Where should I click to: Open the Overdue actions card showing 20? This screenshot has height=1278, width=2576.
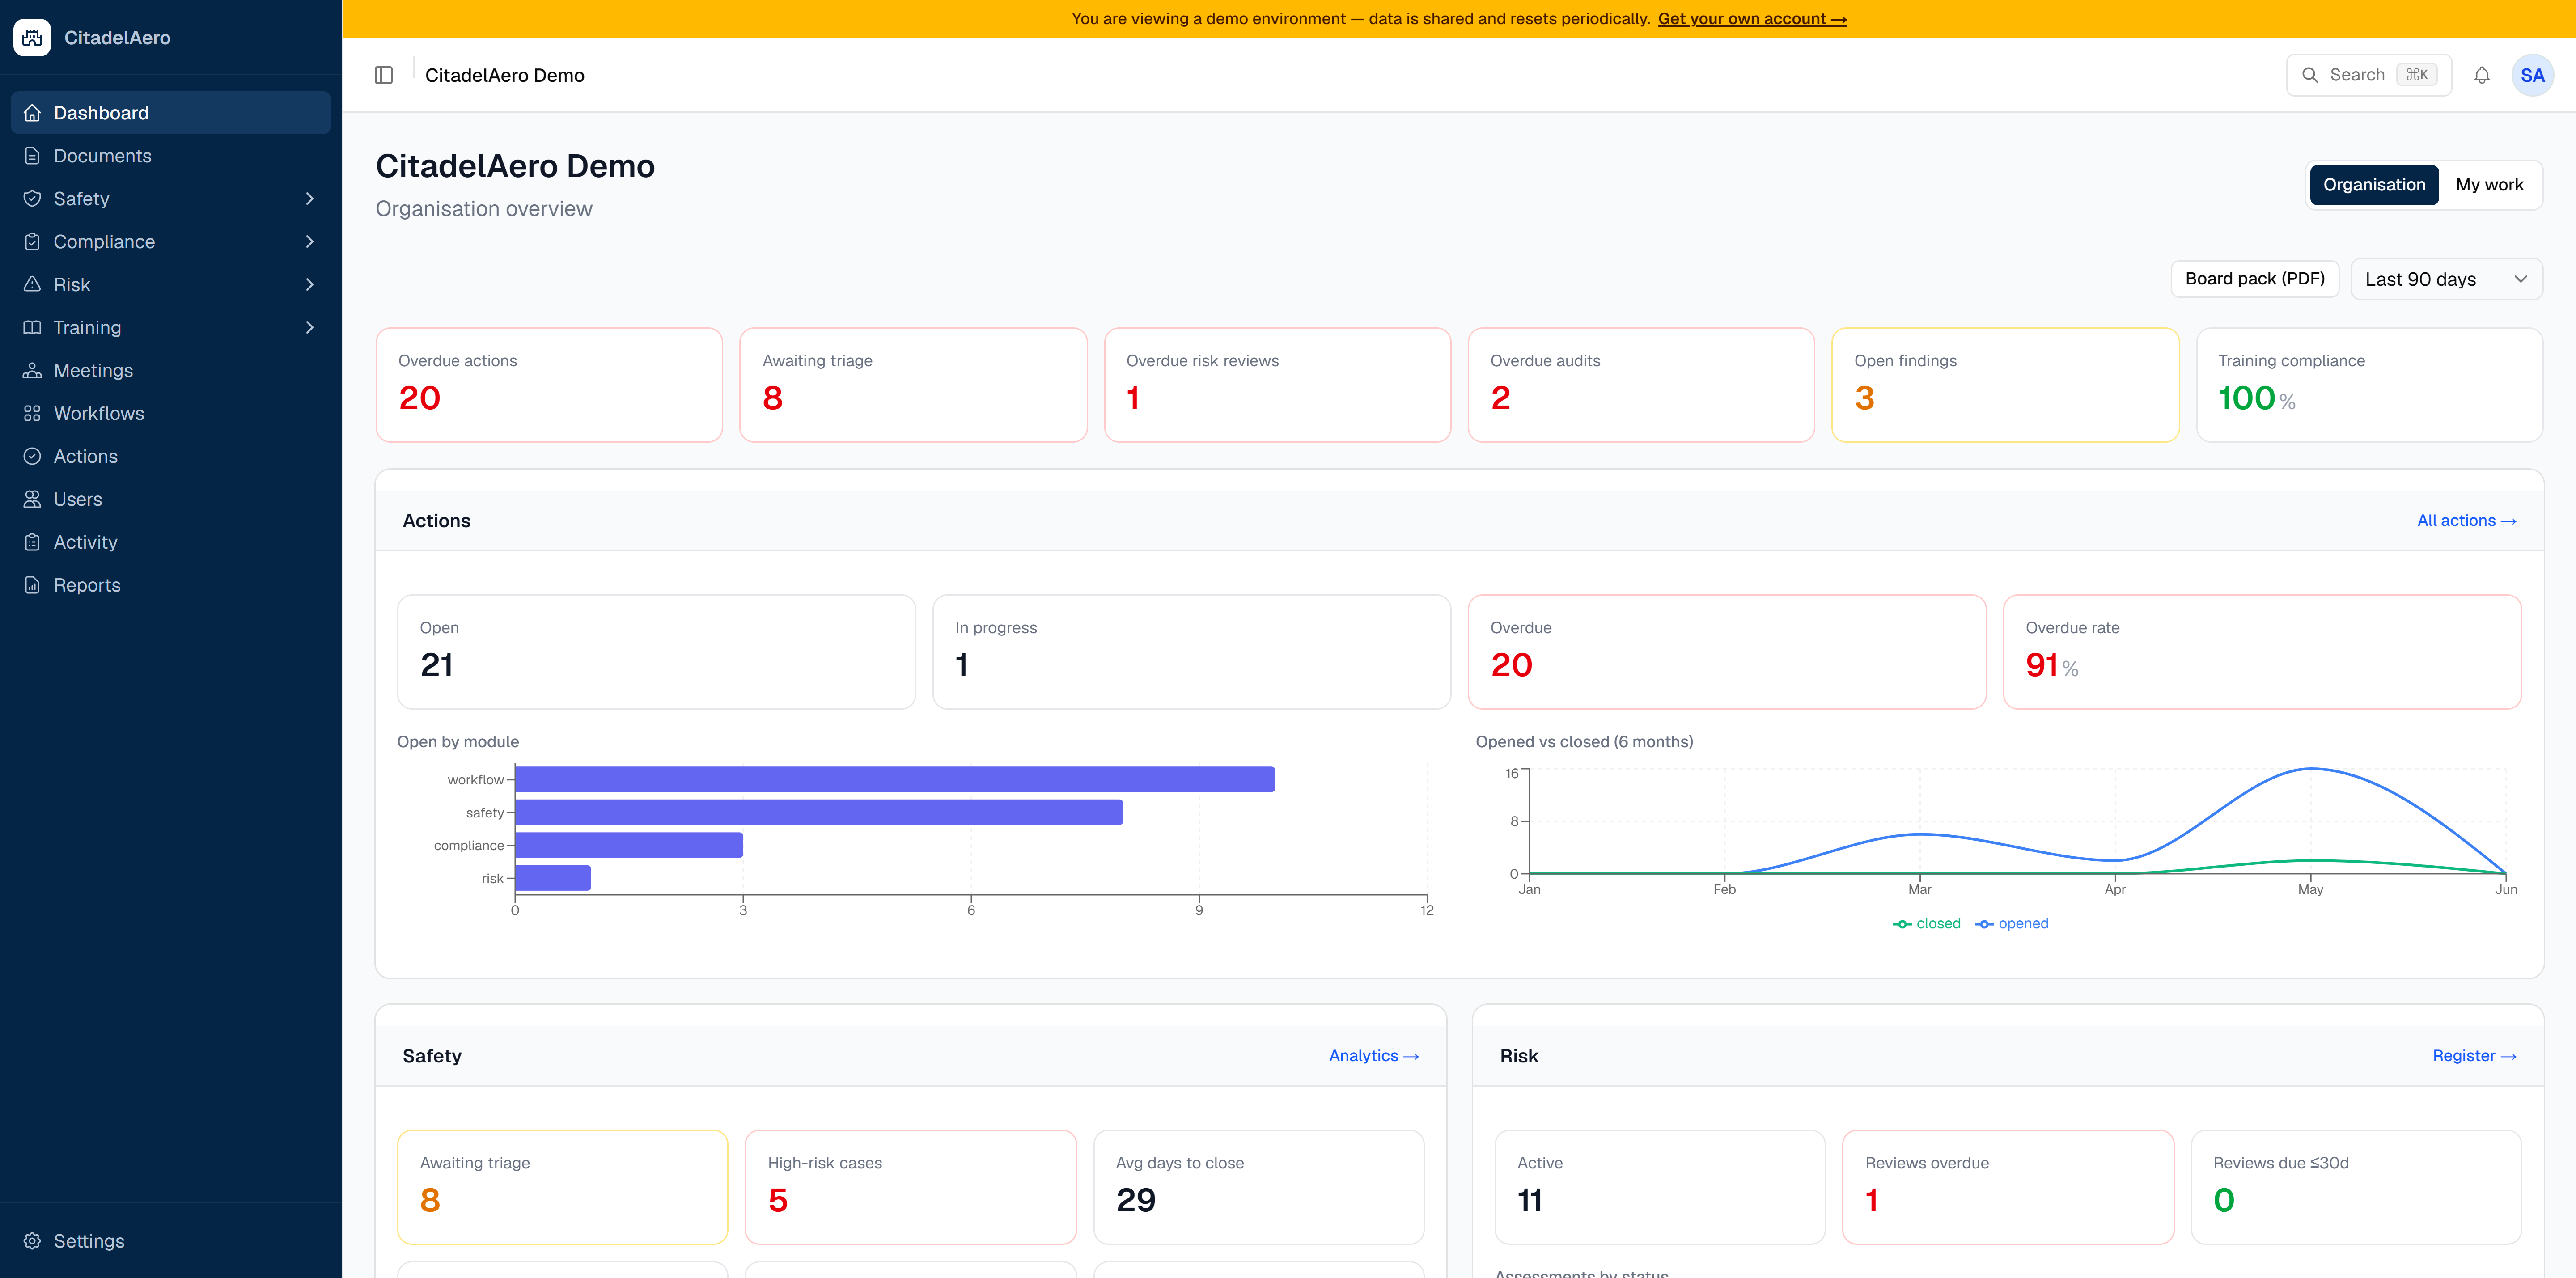coord(549,385)
